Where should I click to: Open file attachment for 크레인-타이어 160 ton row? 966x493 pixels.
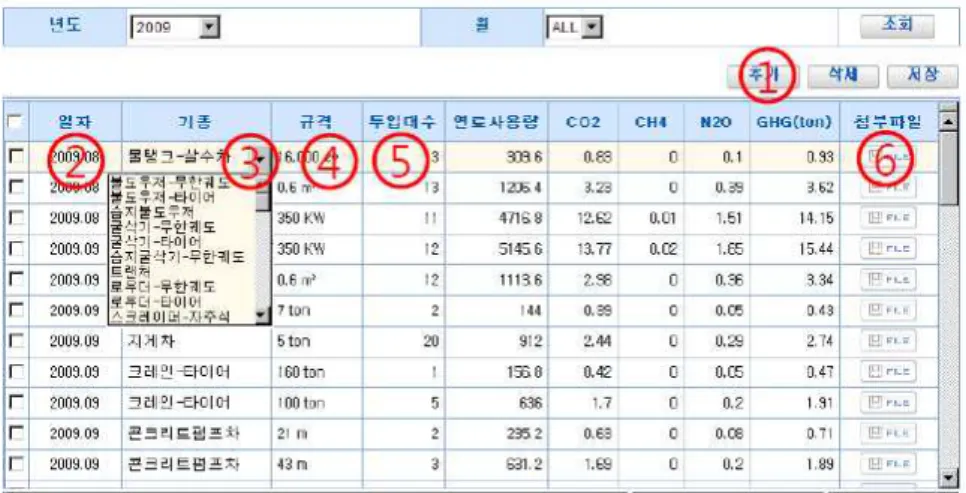click(888, 372)
